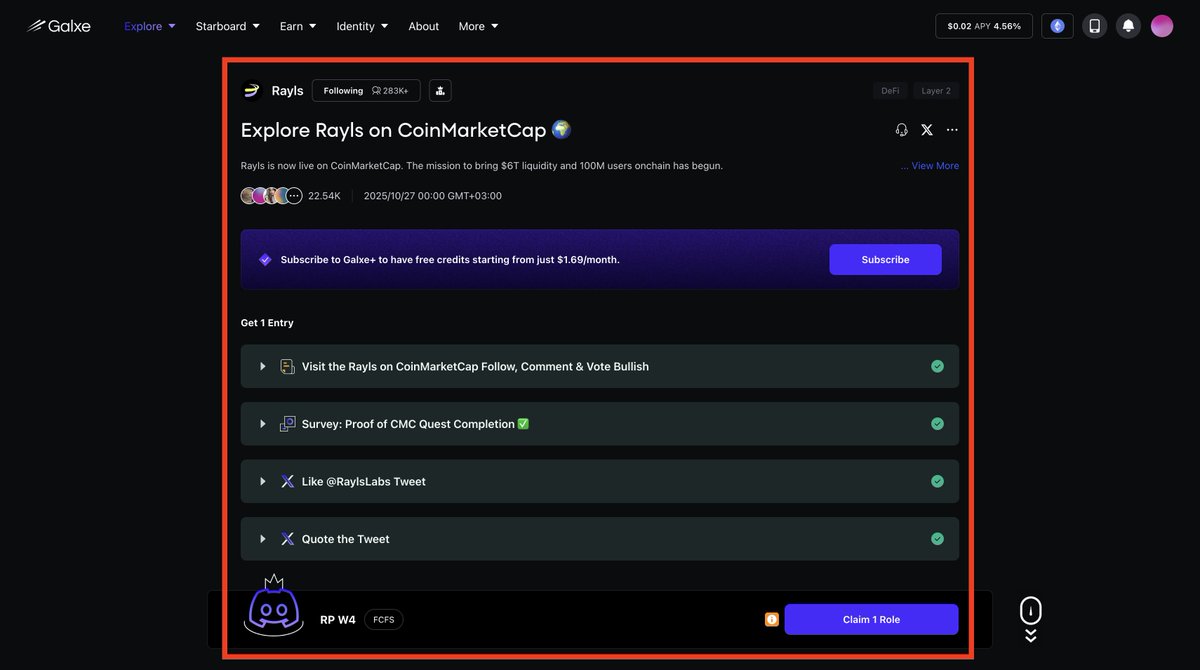Click the headset support icon
Viewport: 1200px width, 670px height.
tap(902, 130)
